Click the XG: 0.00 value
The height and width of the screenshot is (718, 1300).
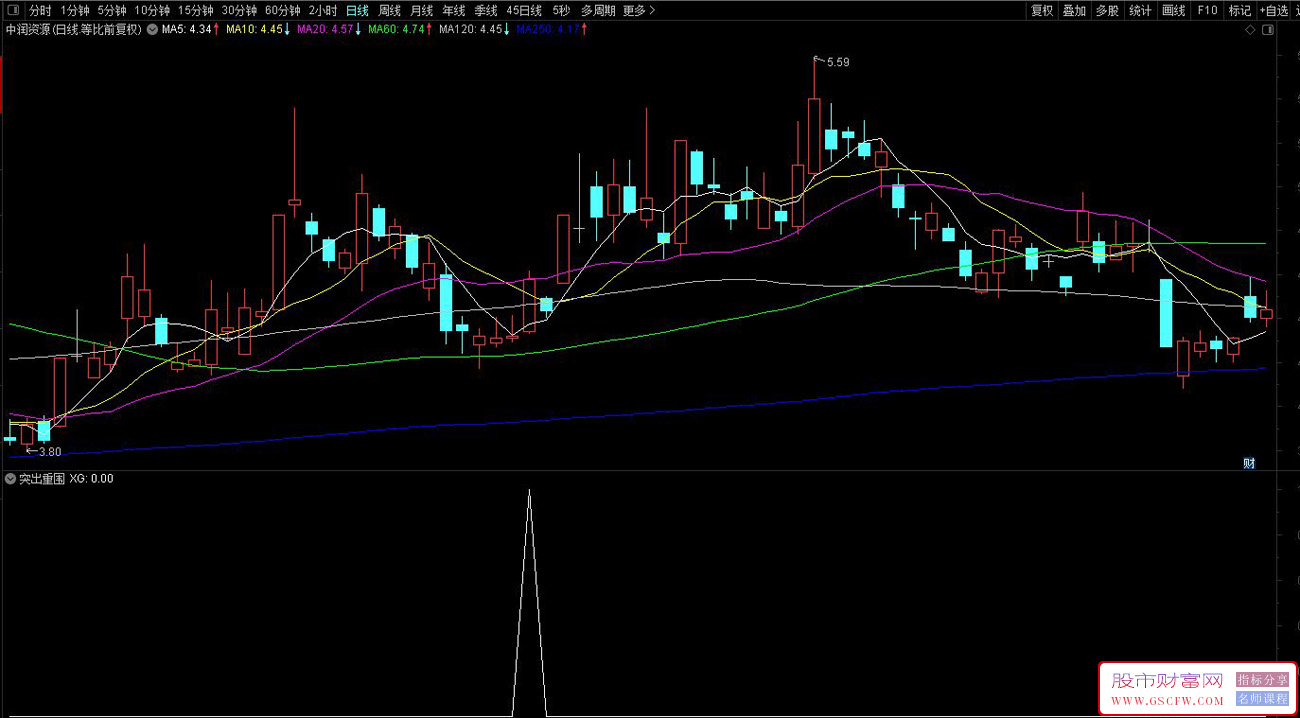coord(91,479)
